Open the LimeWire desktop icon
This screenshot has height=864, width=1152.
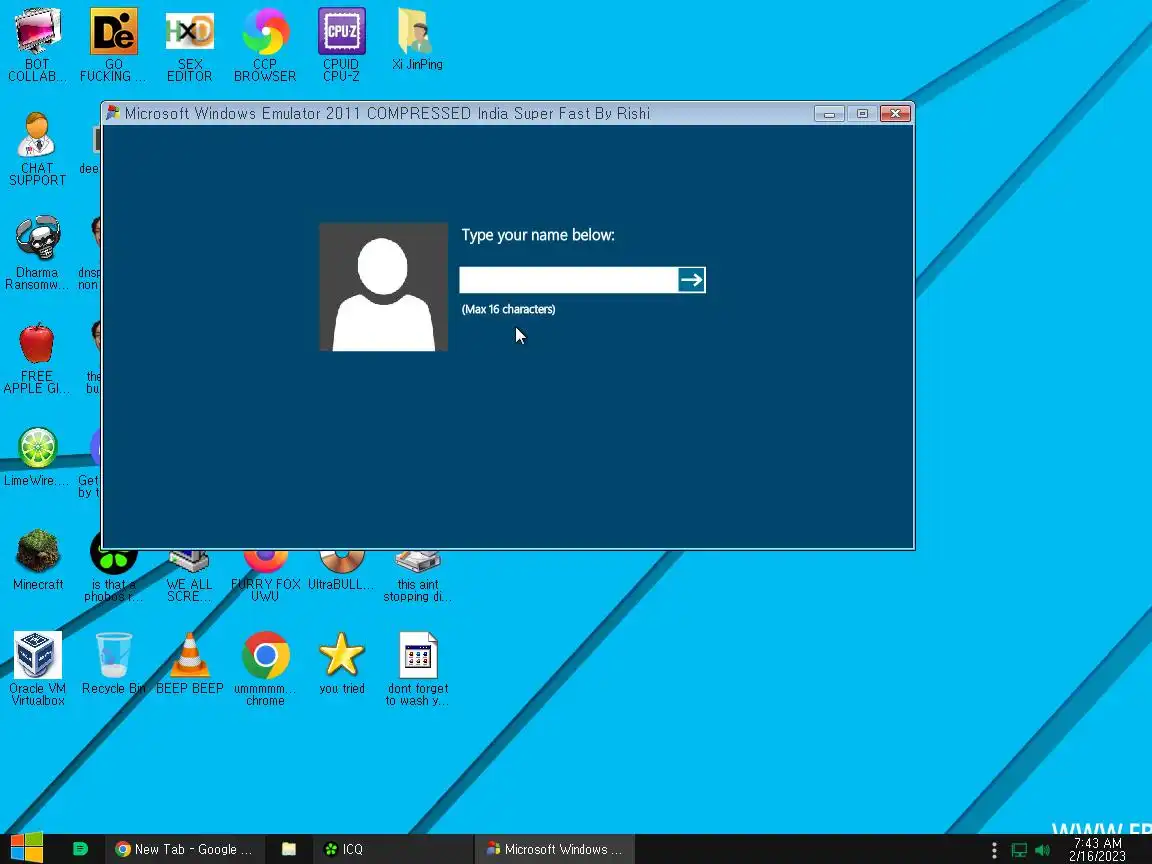point(37,456)
